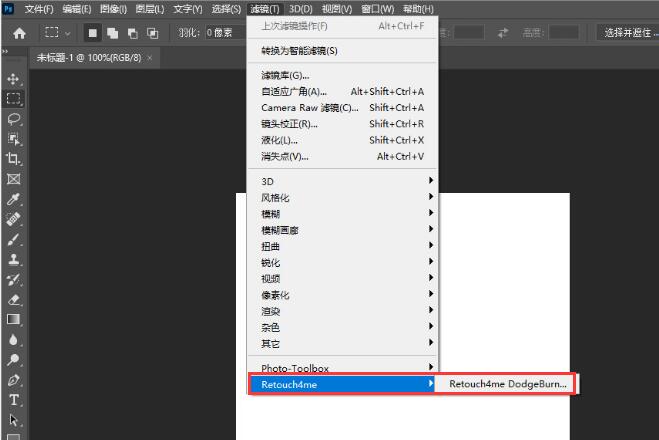Click the Home icon in the options bar
This screenshot has height=440, width=659.
(x=19, y=33)
